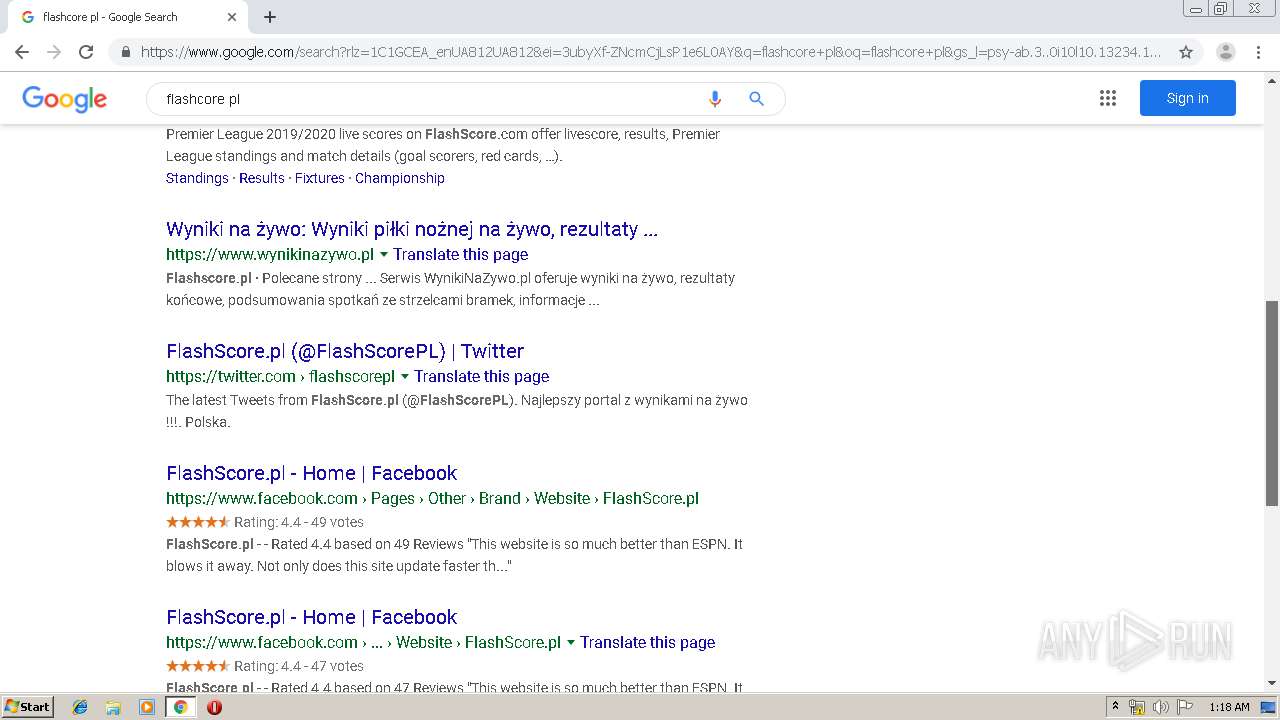Click the "Premier League 2019/2020 live scores" snippet
This screenshot has height=720, width=1280.
tap(443, 145)
